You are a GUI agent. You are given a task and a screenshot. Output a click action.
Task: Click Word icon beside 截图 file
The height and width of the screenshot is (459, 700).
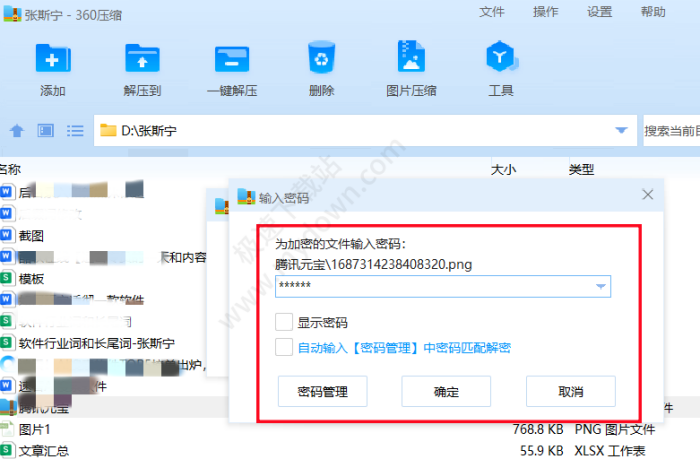coord(6,234)
